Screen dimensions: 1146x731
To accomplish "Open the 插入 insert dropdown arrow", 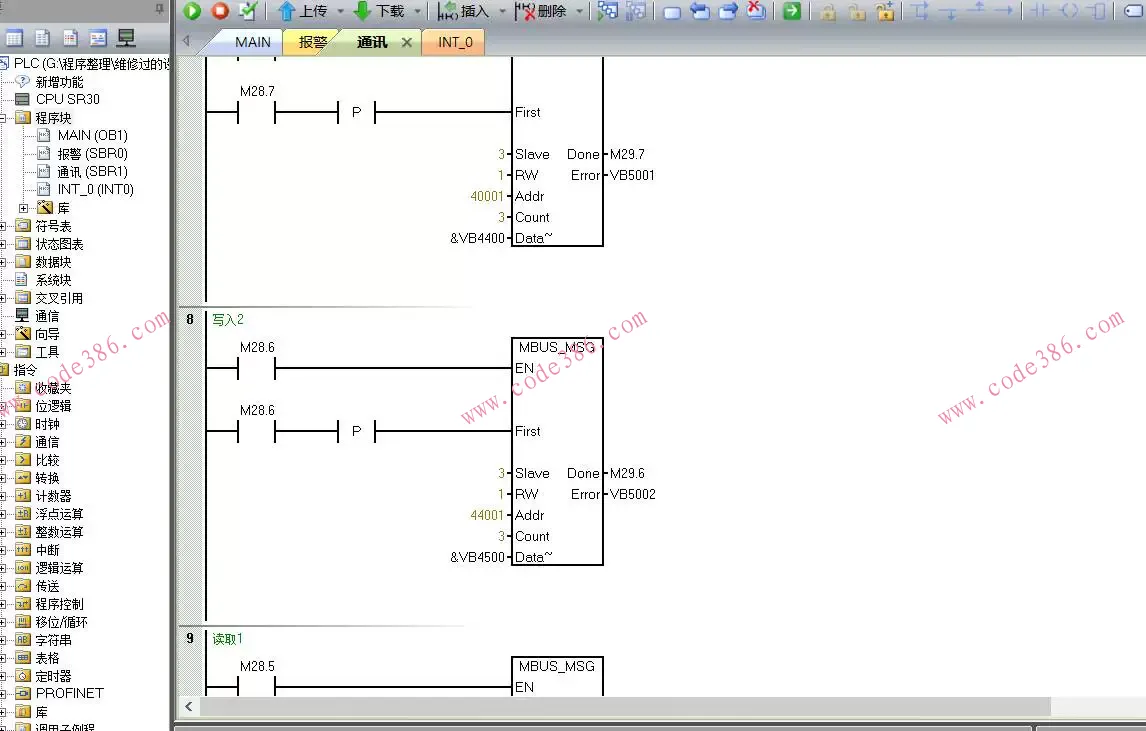I will pyautogui.click(x=502, y=12).
